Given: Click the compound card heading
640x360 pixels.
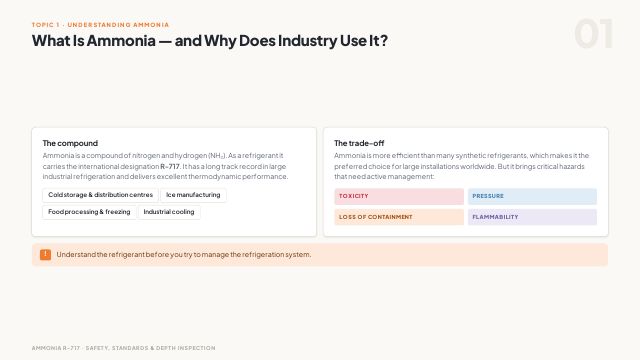Looking at the screenshot, I should [x=70, y=143].
